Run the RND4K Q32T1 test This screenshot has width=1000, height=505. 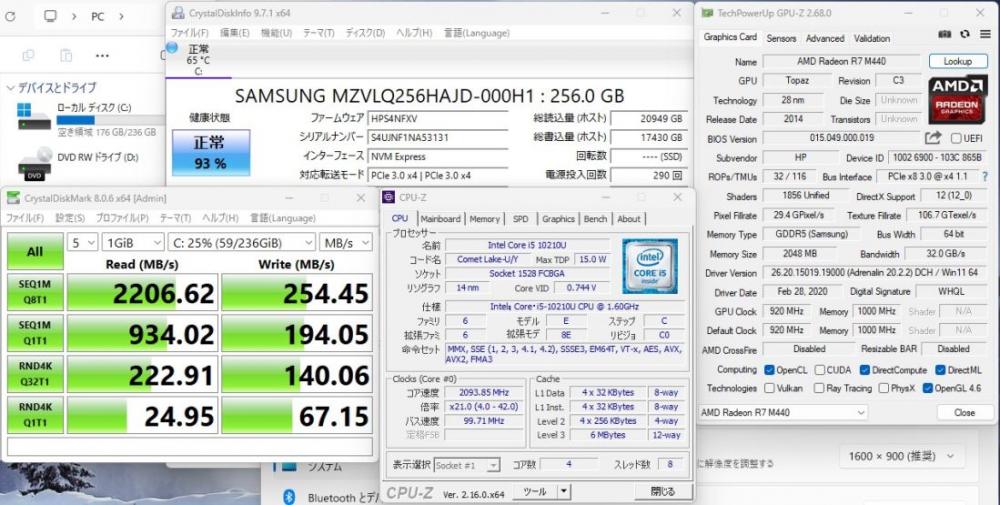coord(35,374)
